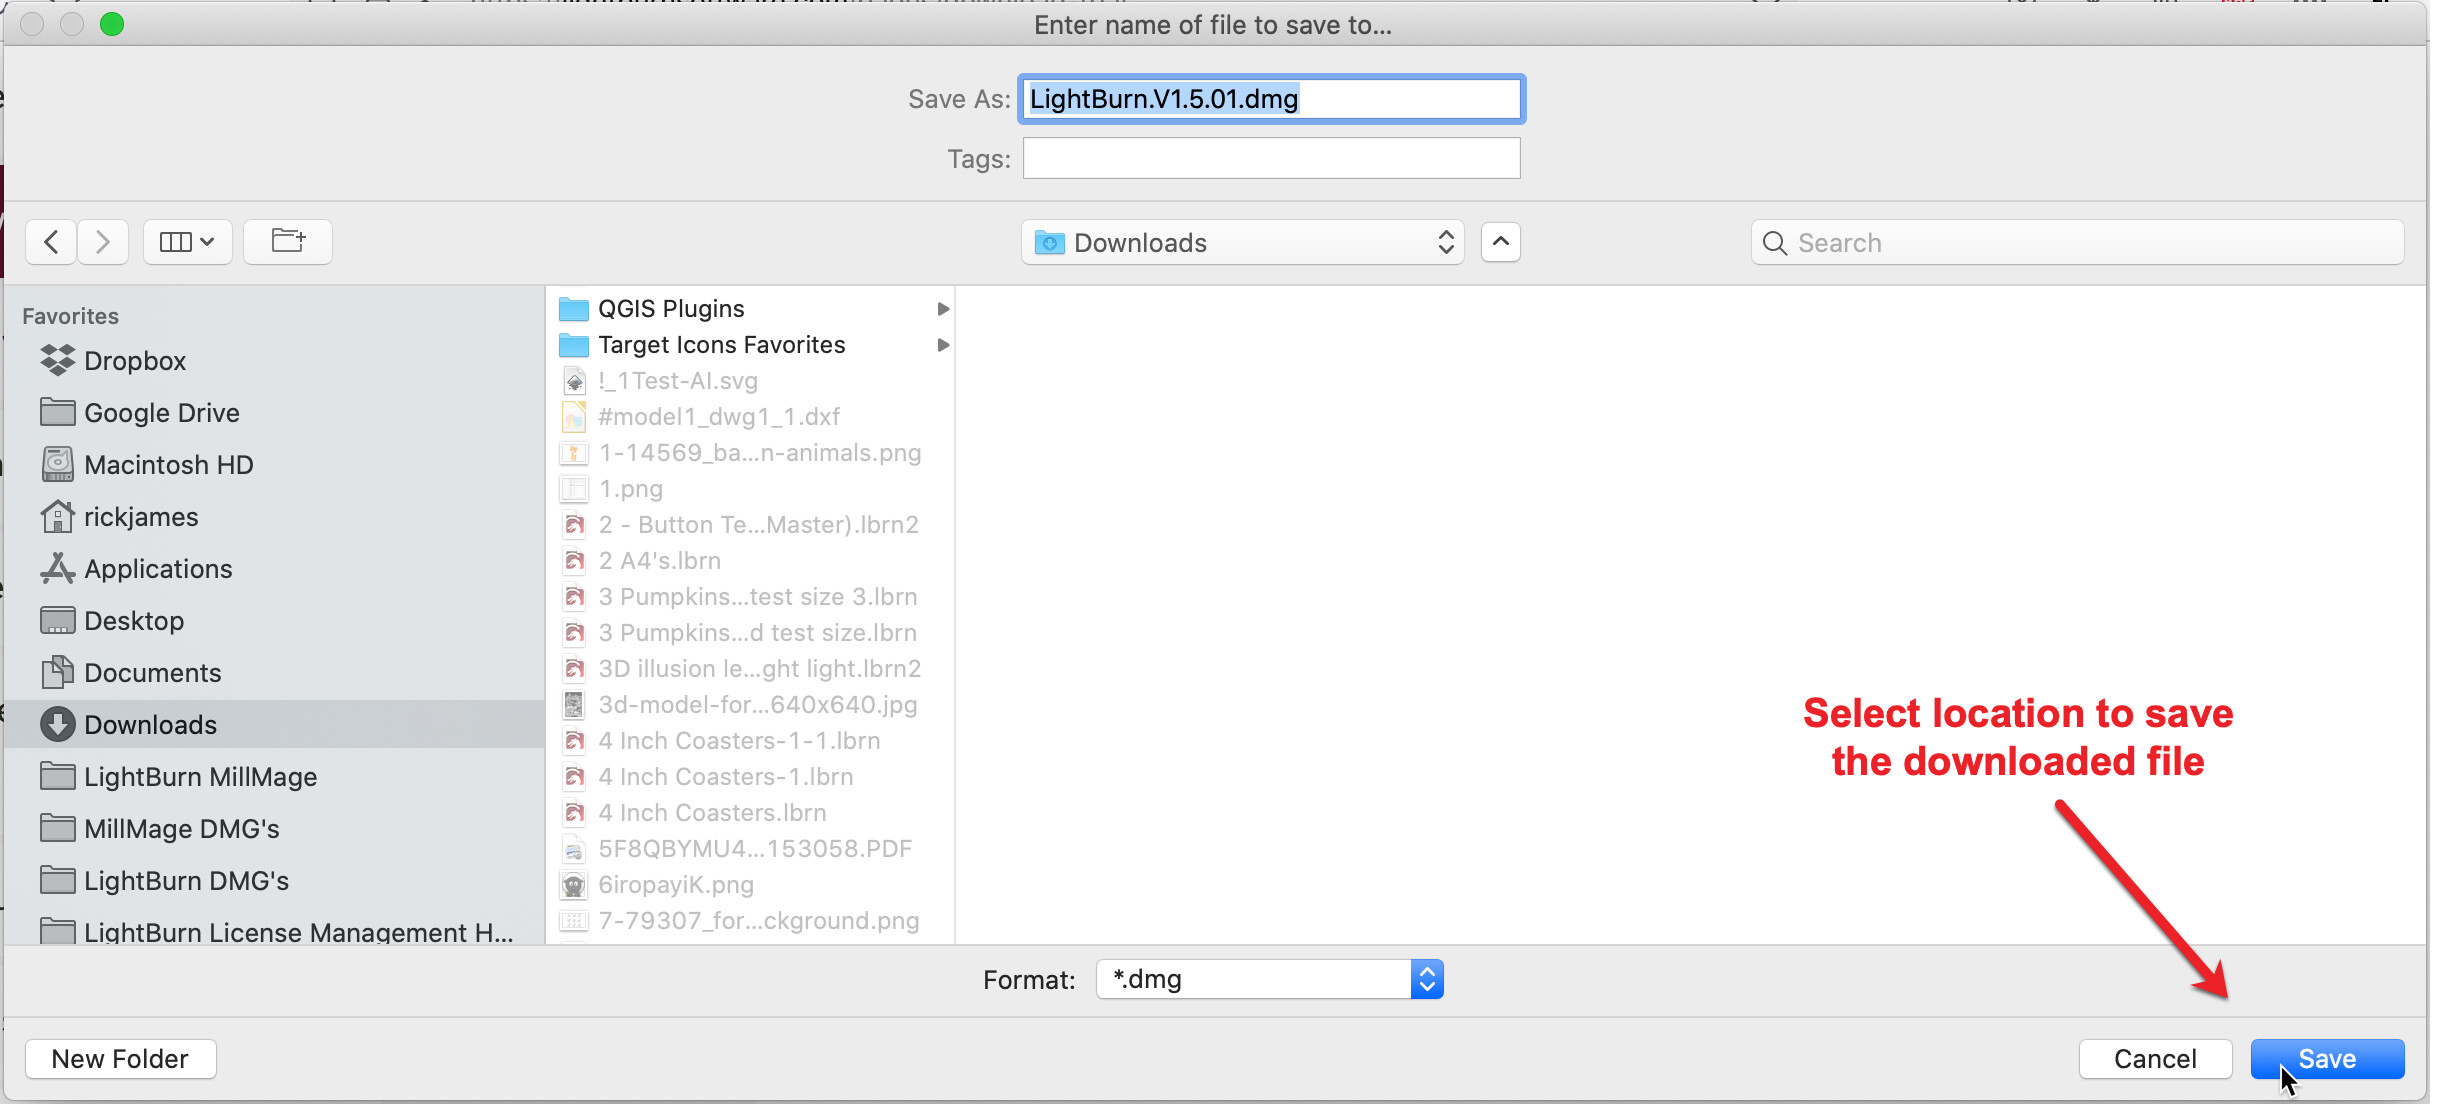Click the Documents icon in sidebar
This screenshot has height=1104, width=2440.
tap(58, 672)
